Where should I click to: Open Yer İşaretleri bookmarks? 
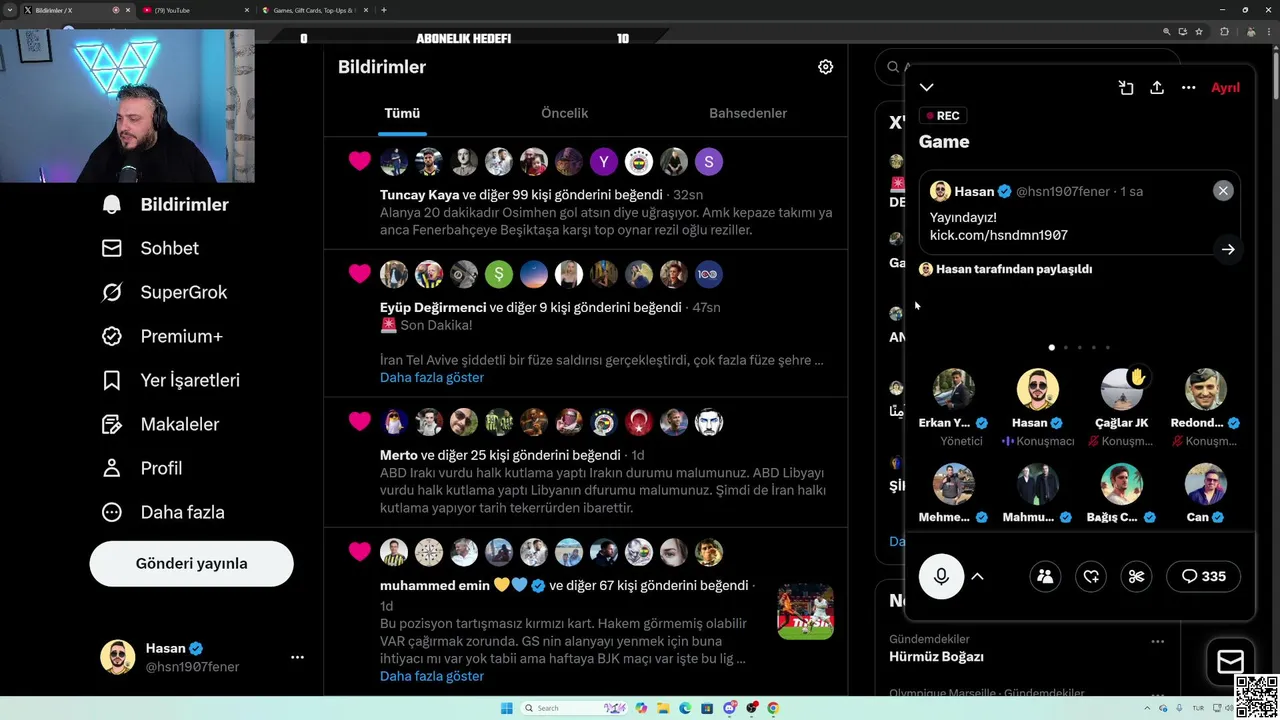170,380
